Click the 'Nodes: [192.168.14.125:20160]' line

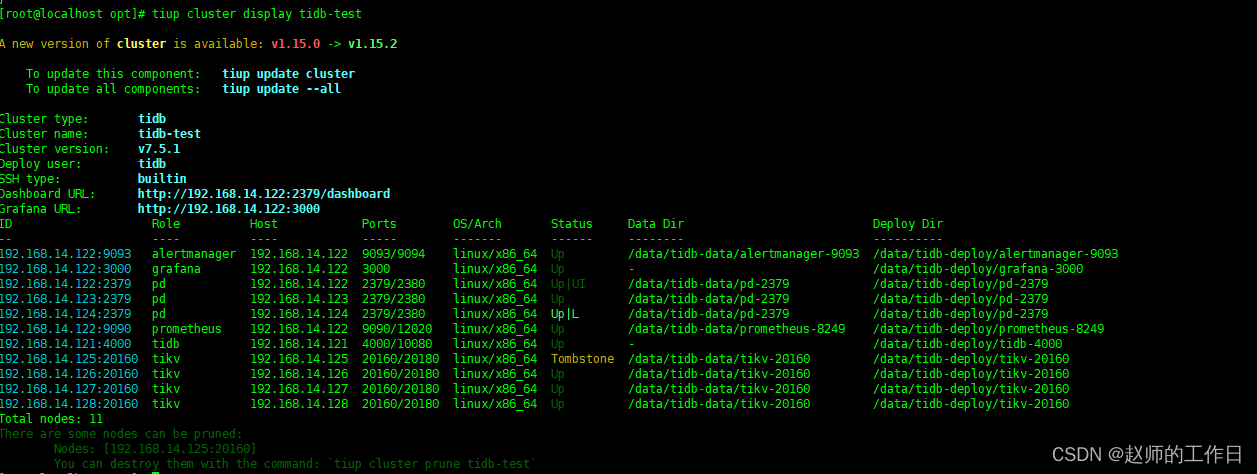155,449
